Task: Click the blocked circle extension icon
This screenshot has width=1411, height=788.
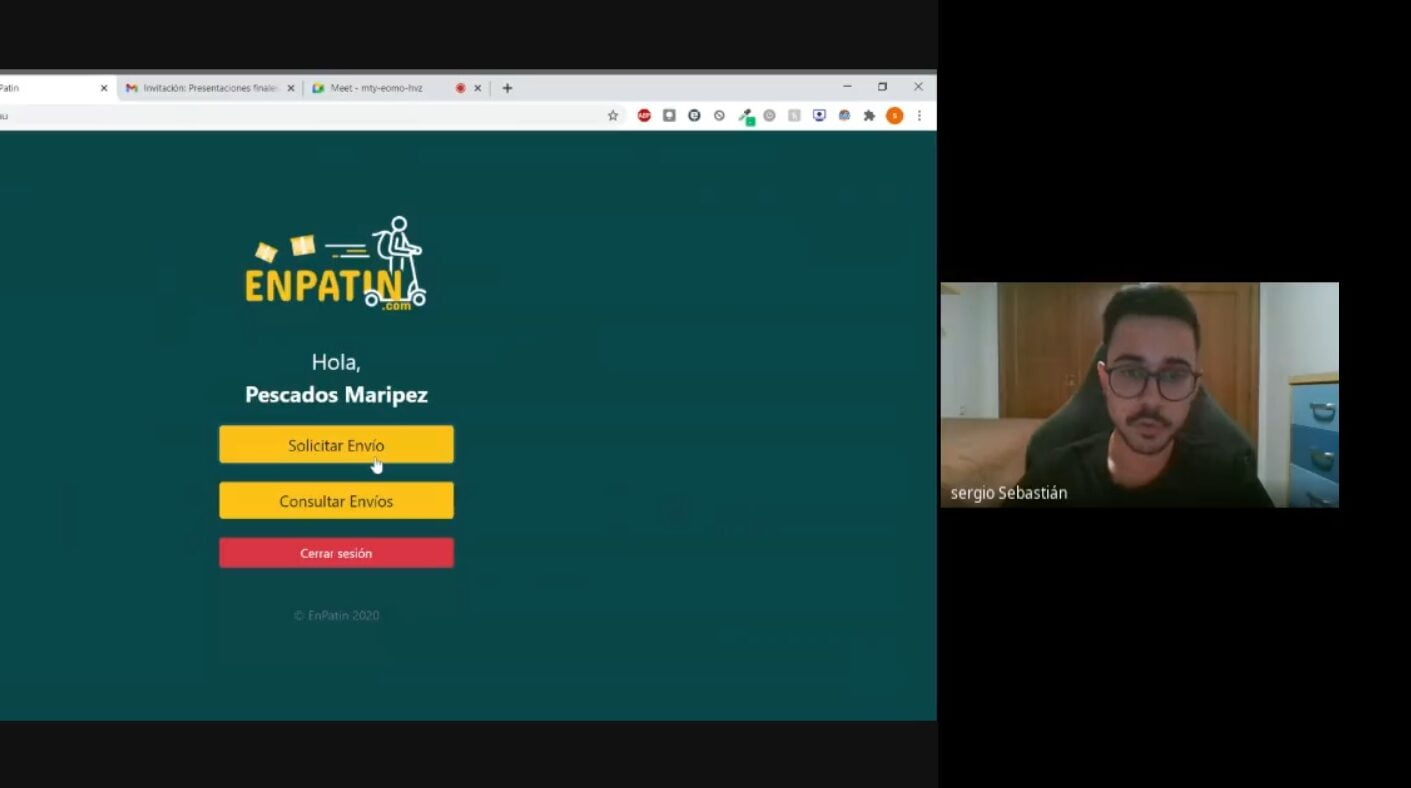Action: 719,116
